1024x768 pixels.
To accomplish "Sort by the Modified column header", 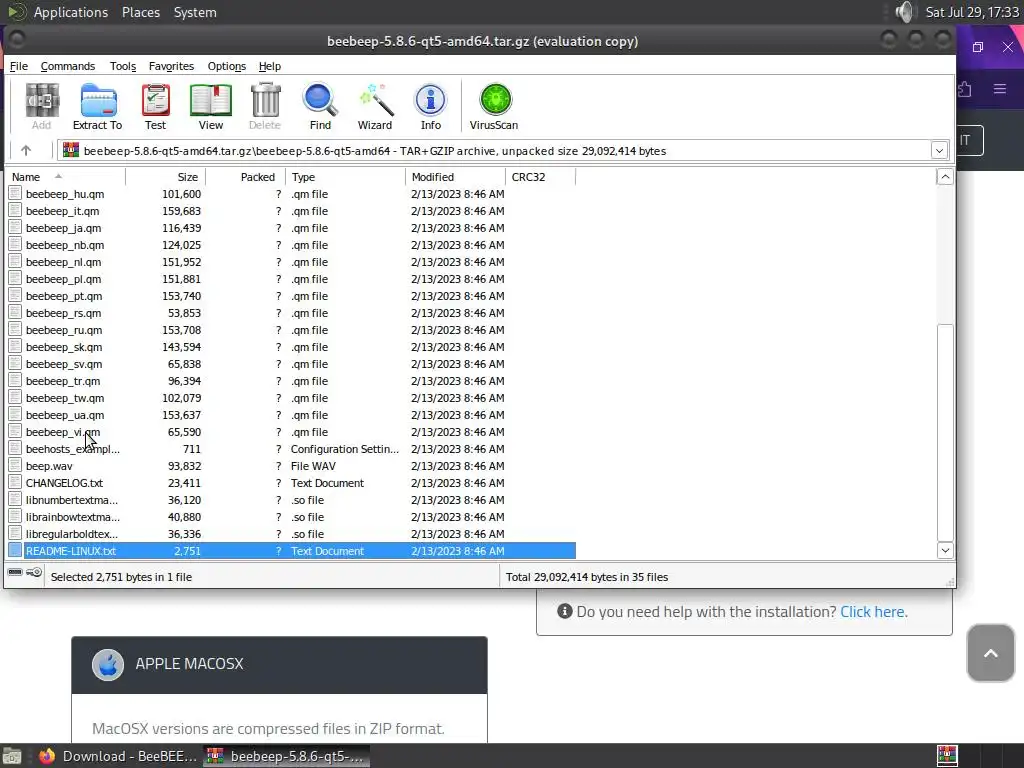I will (455, 177).
